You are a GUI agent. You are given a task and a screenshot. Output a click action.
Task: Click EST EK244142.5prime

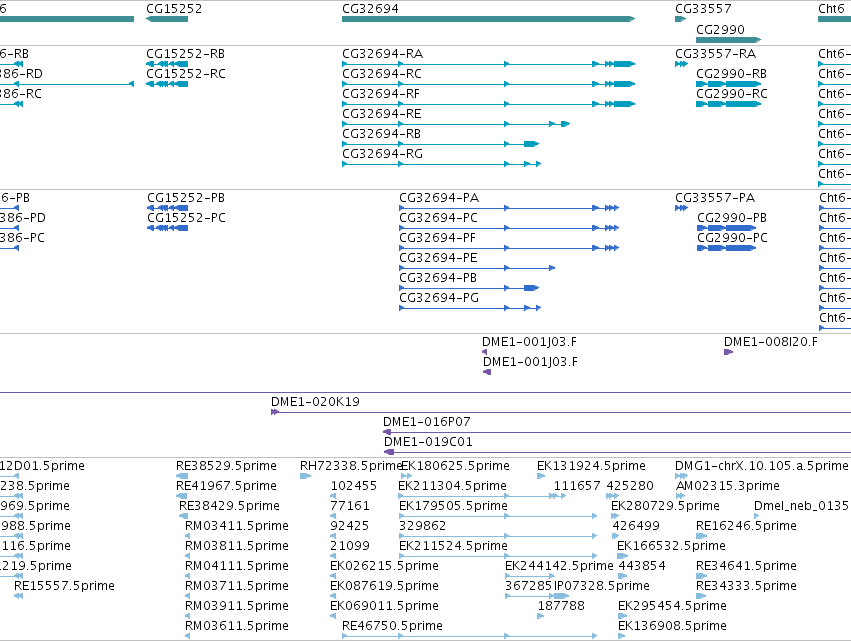[x=559, y=567]
